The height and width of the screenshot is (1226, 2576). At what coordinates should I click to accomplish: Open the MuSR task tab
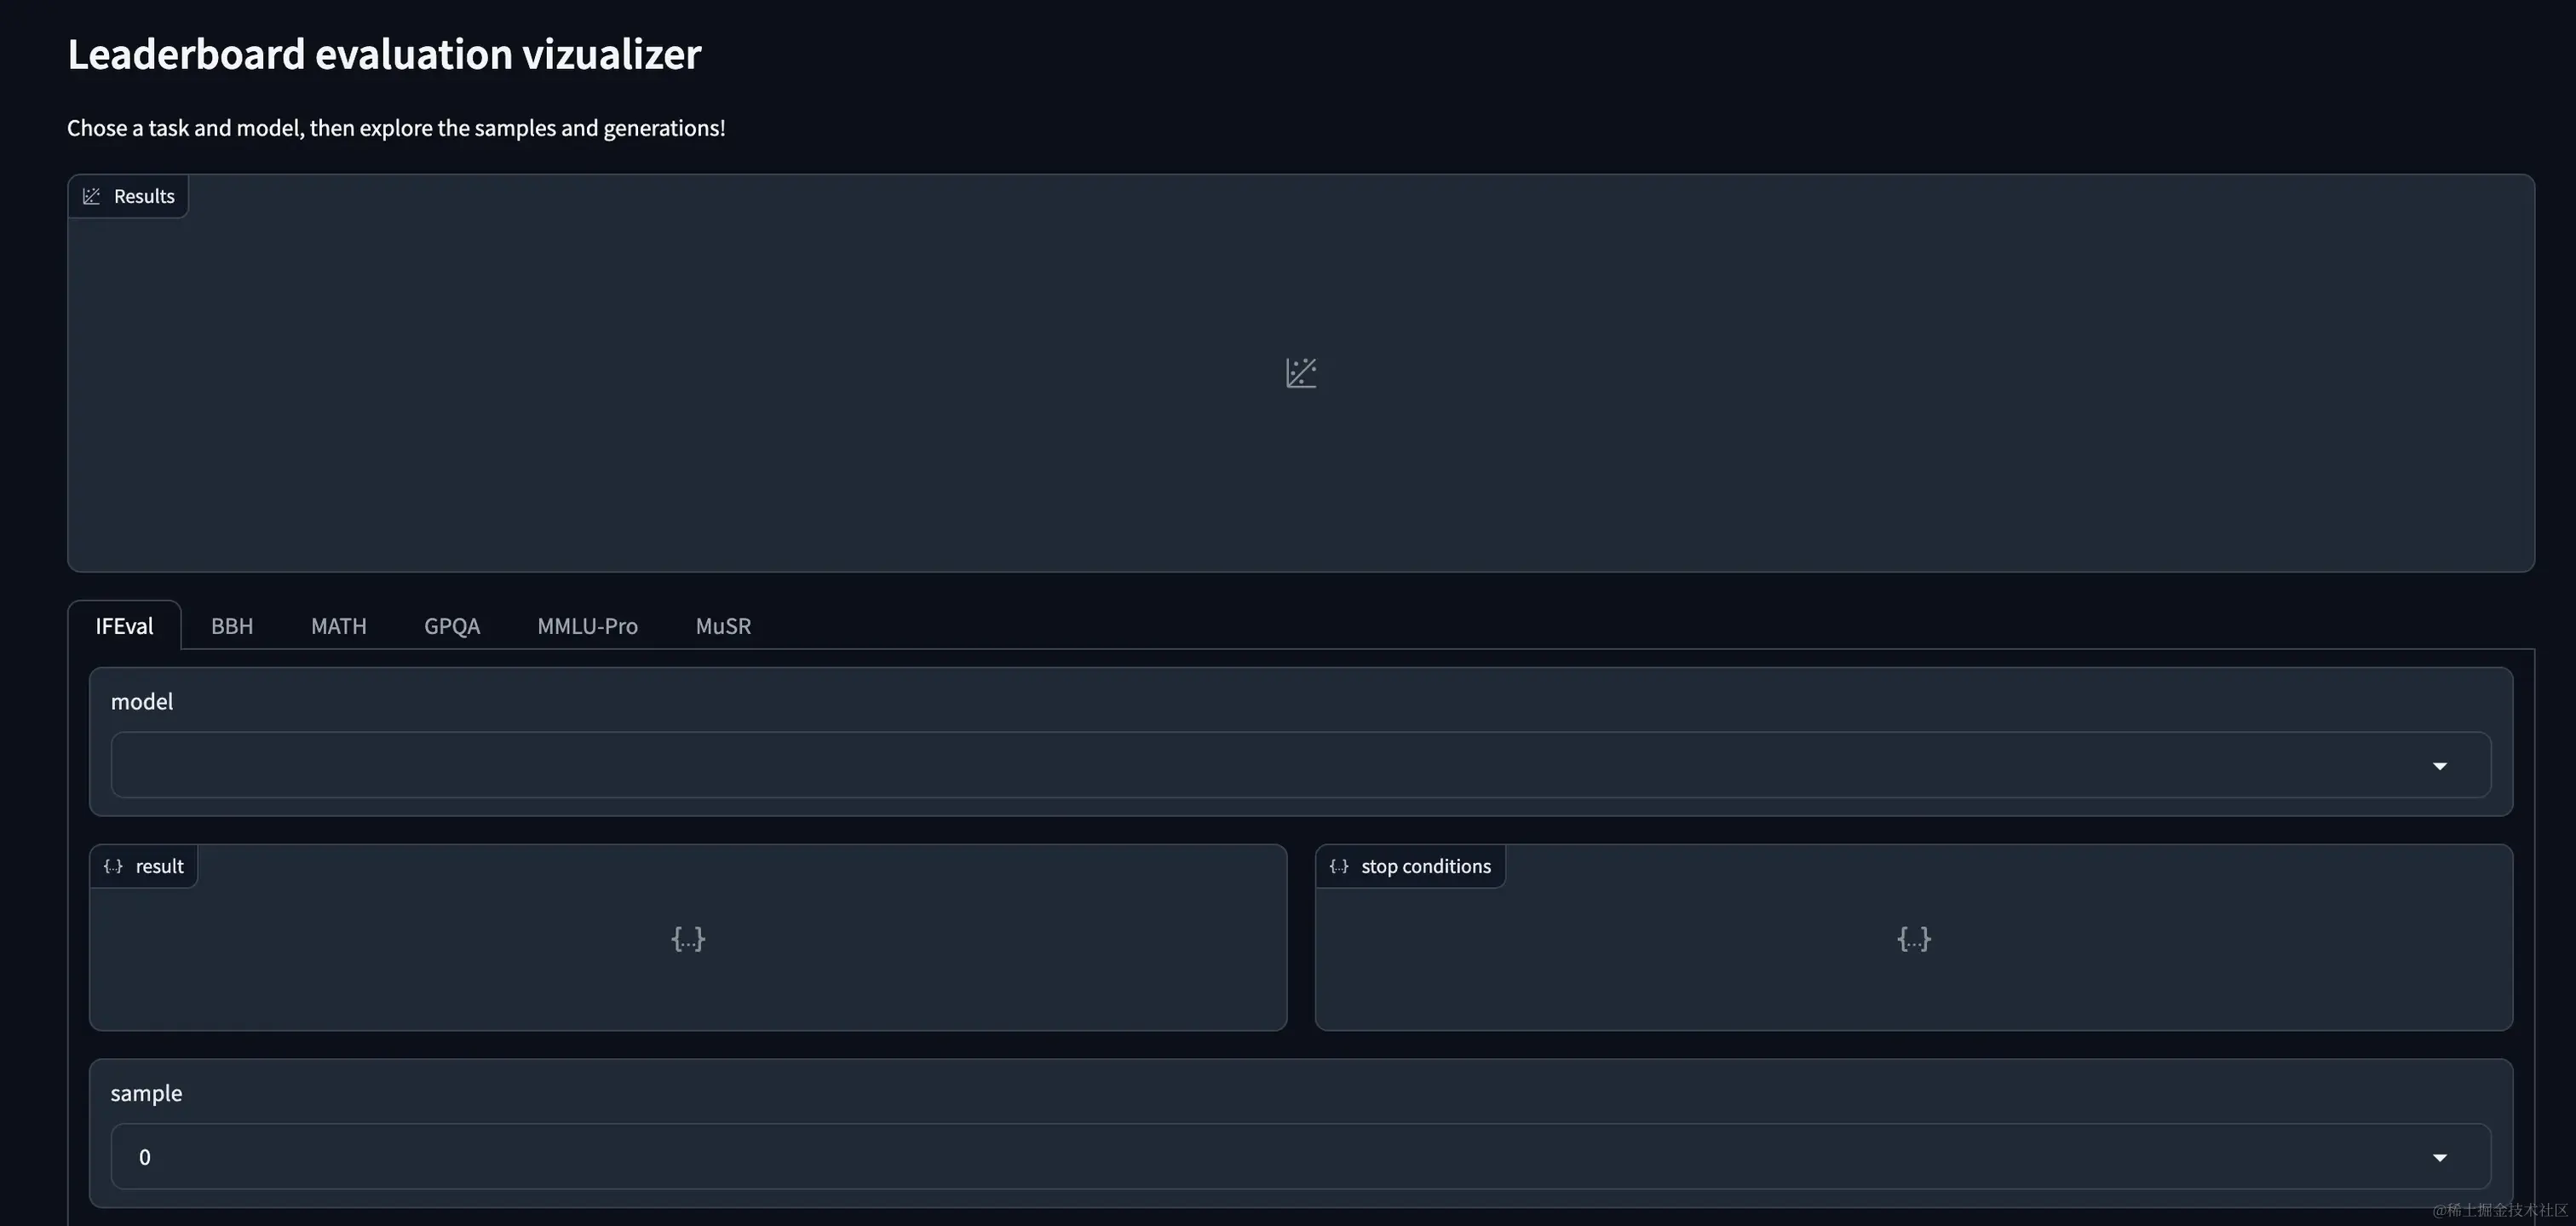[x=723, y=625]
